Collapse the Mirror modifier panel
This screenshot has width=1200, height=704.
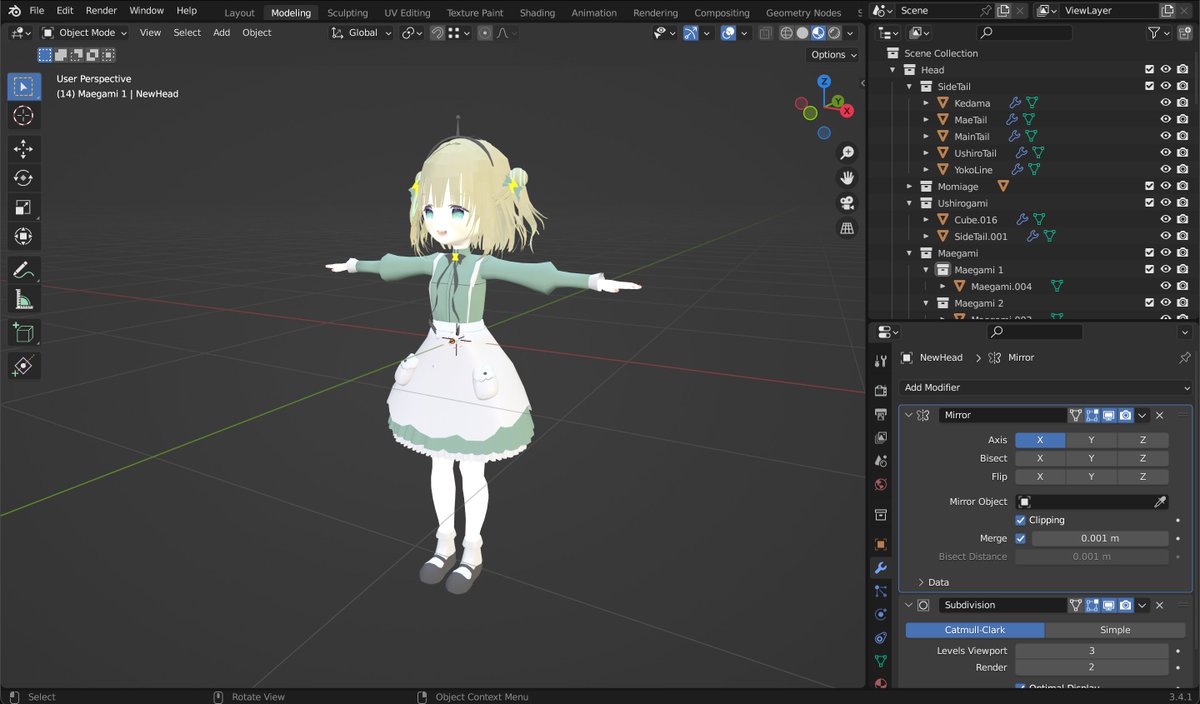pyautogui.click(x=908, y=415)
